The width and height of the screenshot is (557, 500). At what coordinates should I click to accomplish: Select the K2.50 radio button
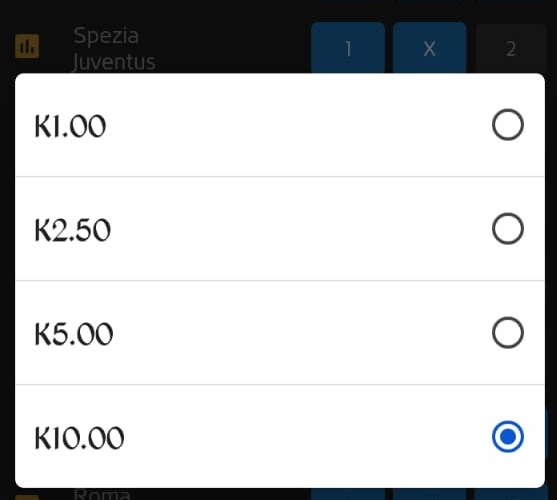(x=508, y=229)
